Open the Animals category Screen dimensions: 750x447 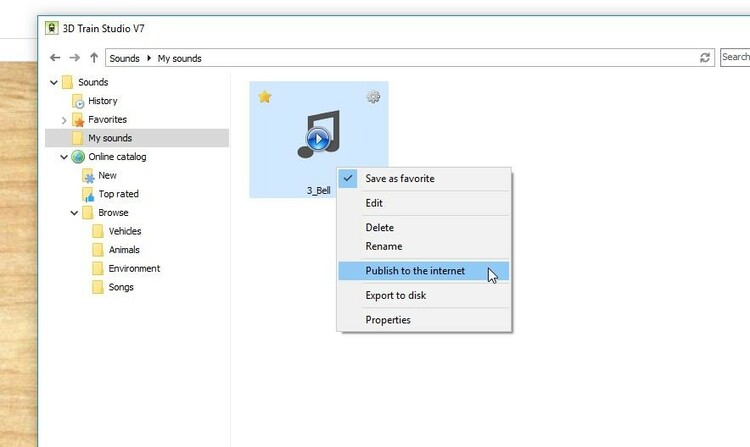point(123,250)
